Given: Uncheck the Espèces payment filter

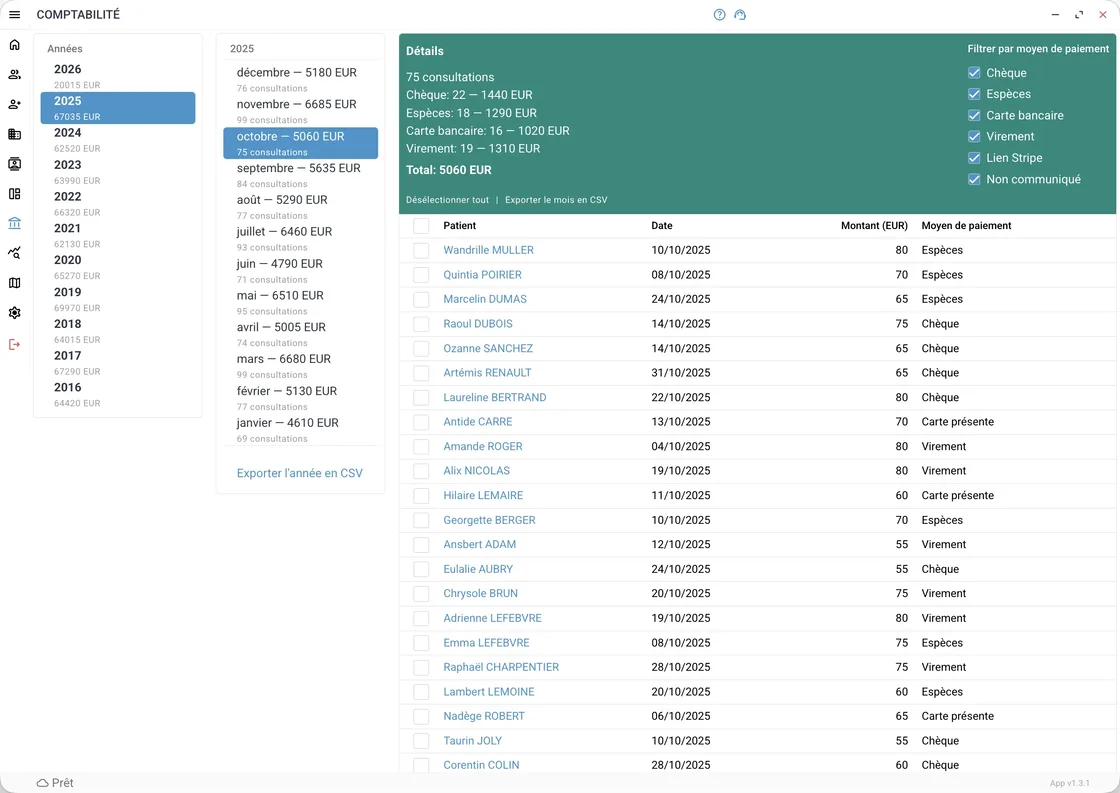Looking at the screenshot, I should point(974,94).
